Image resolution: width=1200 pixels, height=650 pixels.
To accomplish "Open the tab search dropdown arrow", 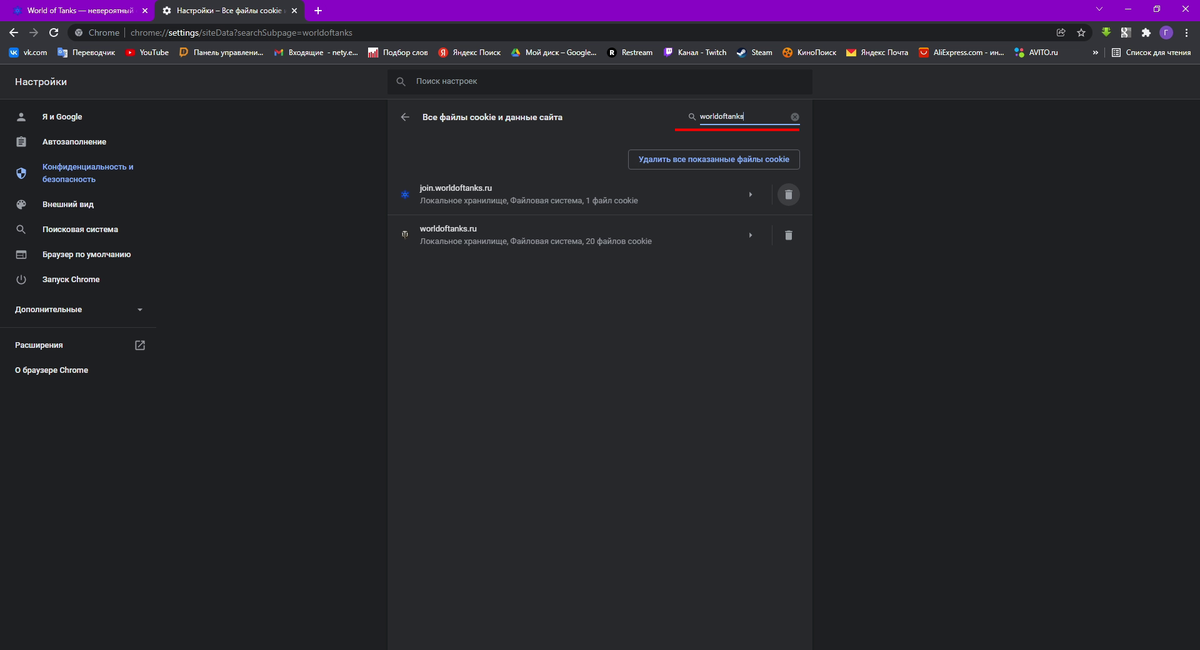I will (x=1100, y=9).
